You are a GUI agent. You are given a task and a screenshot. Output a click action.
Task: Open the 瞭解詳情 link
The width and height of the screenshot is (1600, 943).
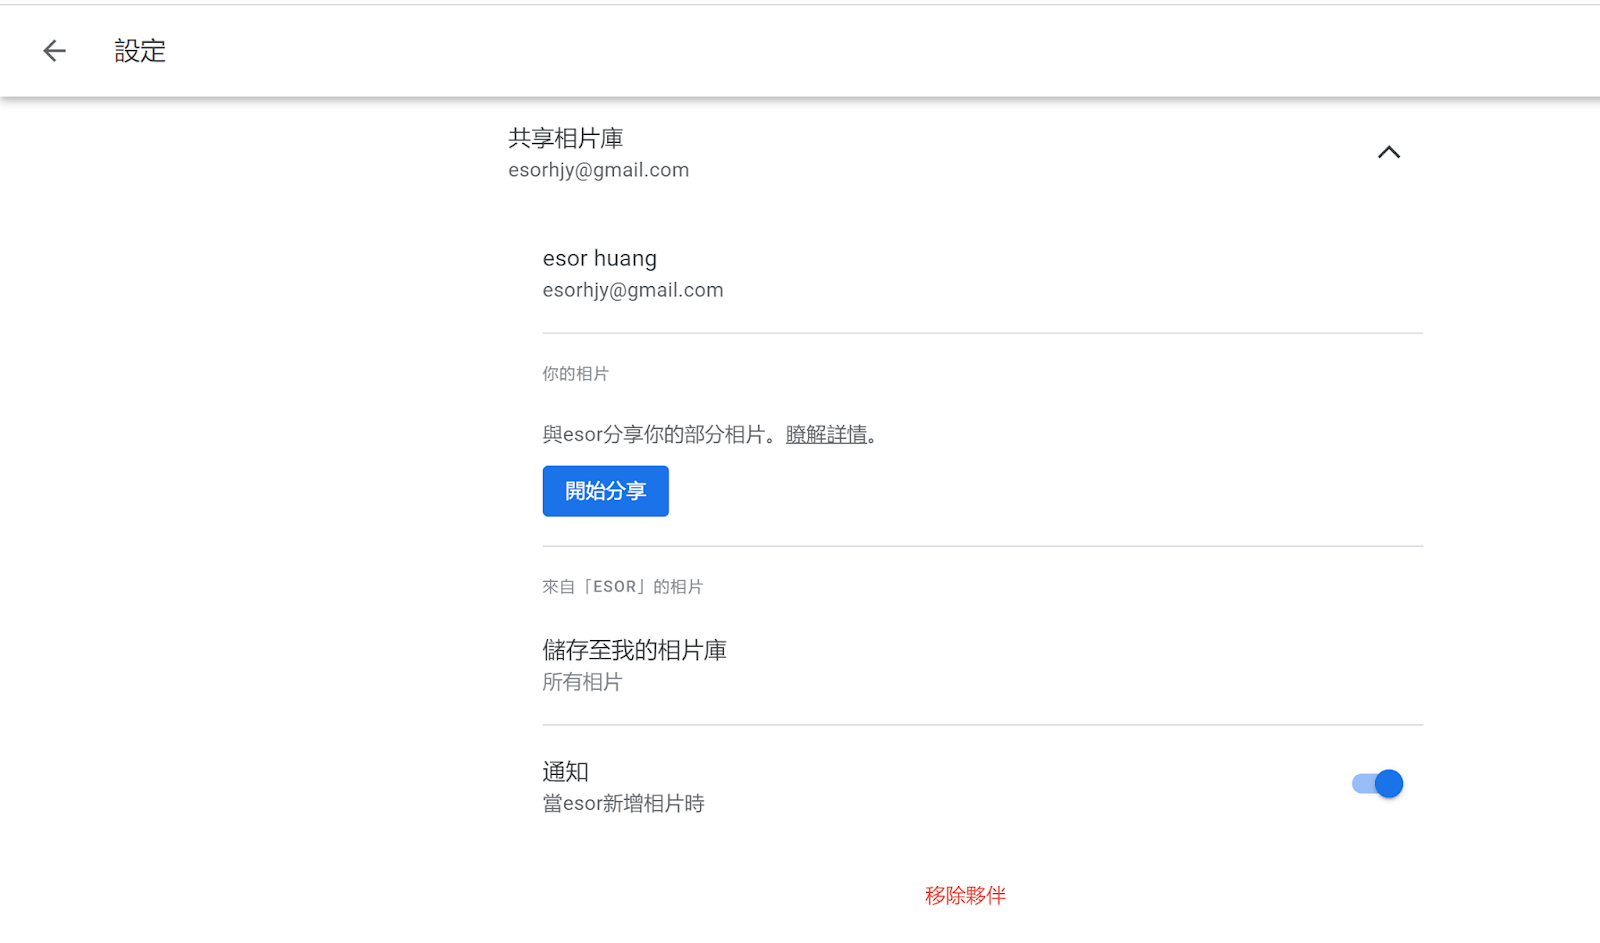click(x=826, y=435)
